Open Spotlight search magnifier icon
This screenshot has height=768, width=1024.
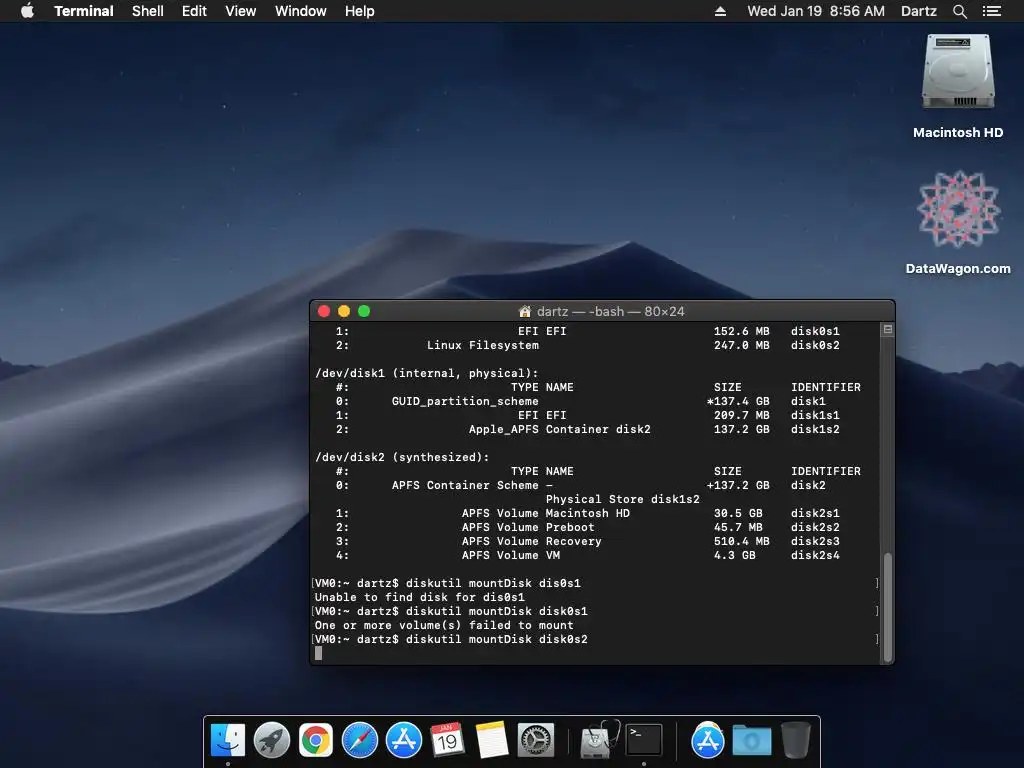click(959, 11)
